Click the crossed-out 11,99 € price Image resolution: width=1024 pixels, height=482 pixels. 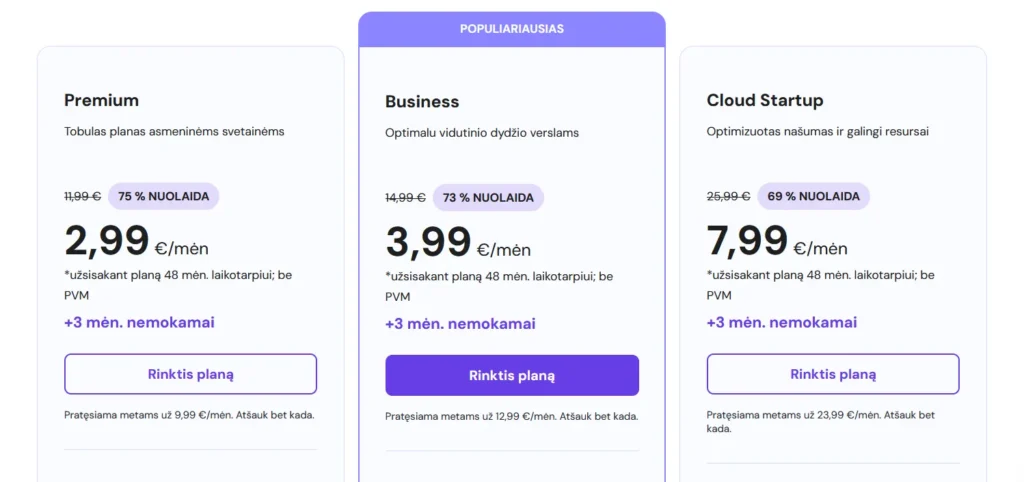82,197
